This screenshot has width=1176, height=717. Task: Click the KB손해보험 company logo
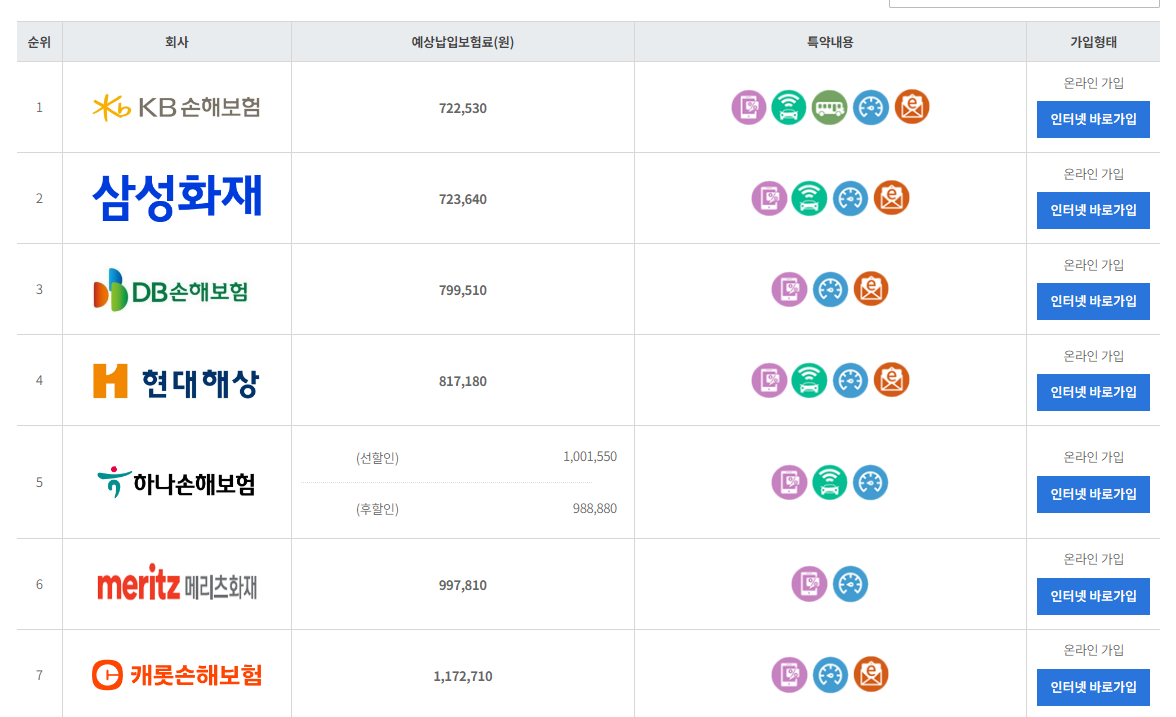[176, 107]
